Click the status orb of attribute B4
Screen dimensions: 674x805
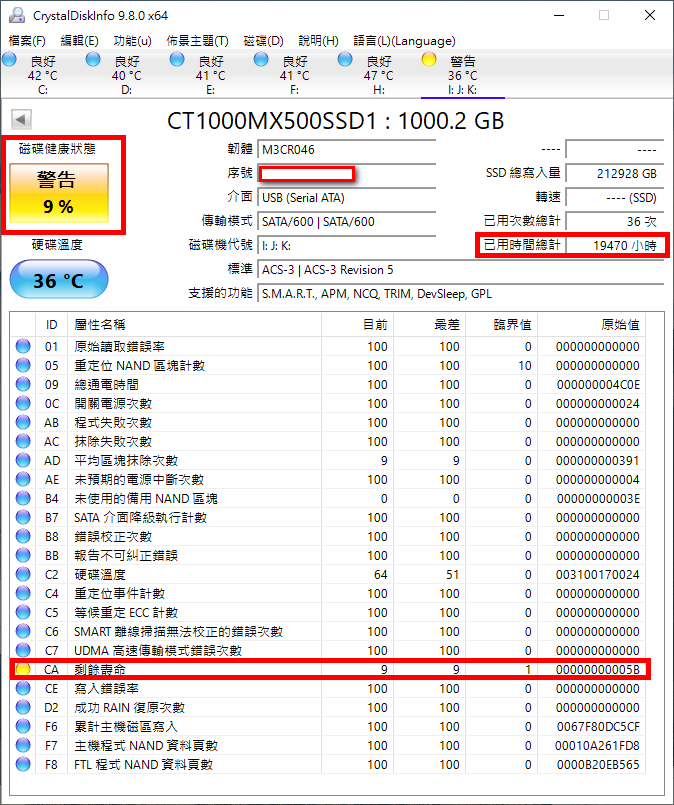pyautogui.click(x=23, y=498)
